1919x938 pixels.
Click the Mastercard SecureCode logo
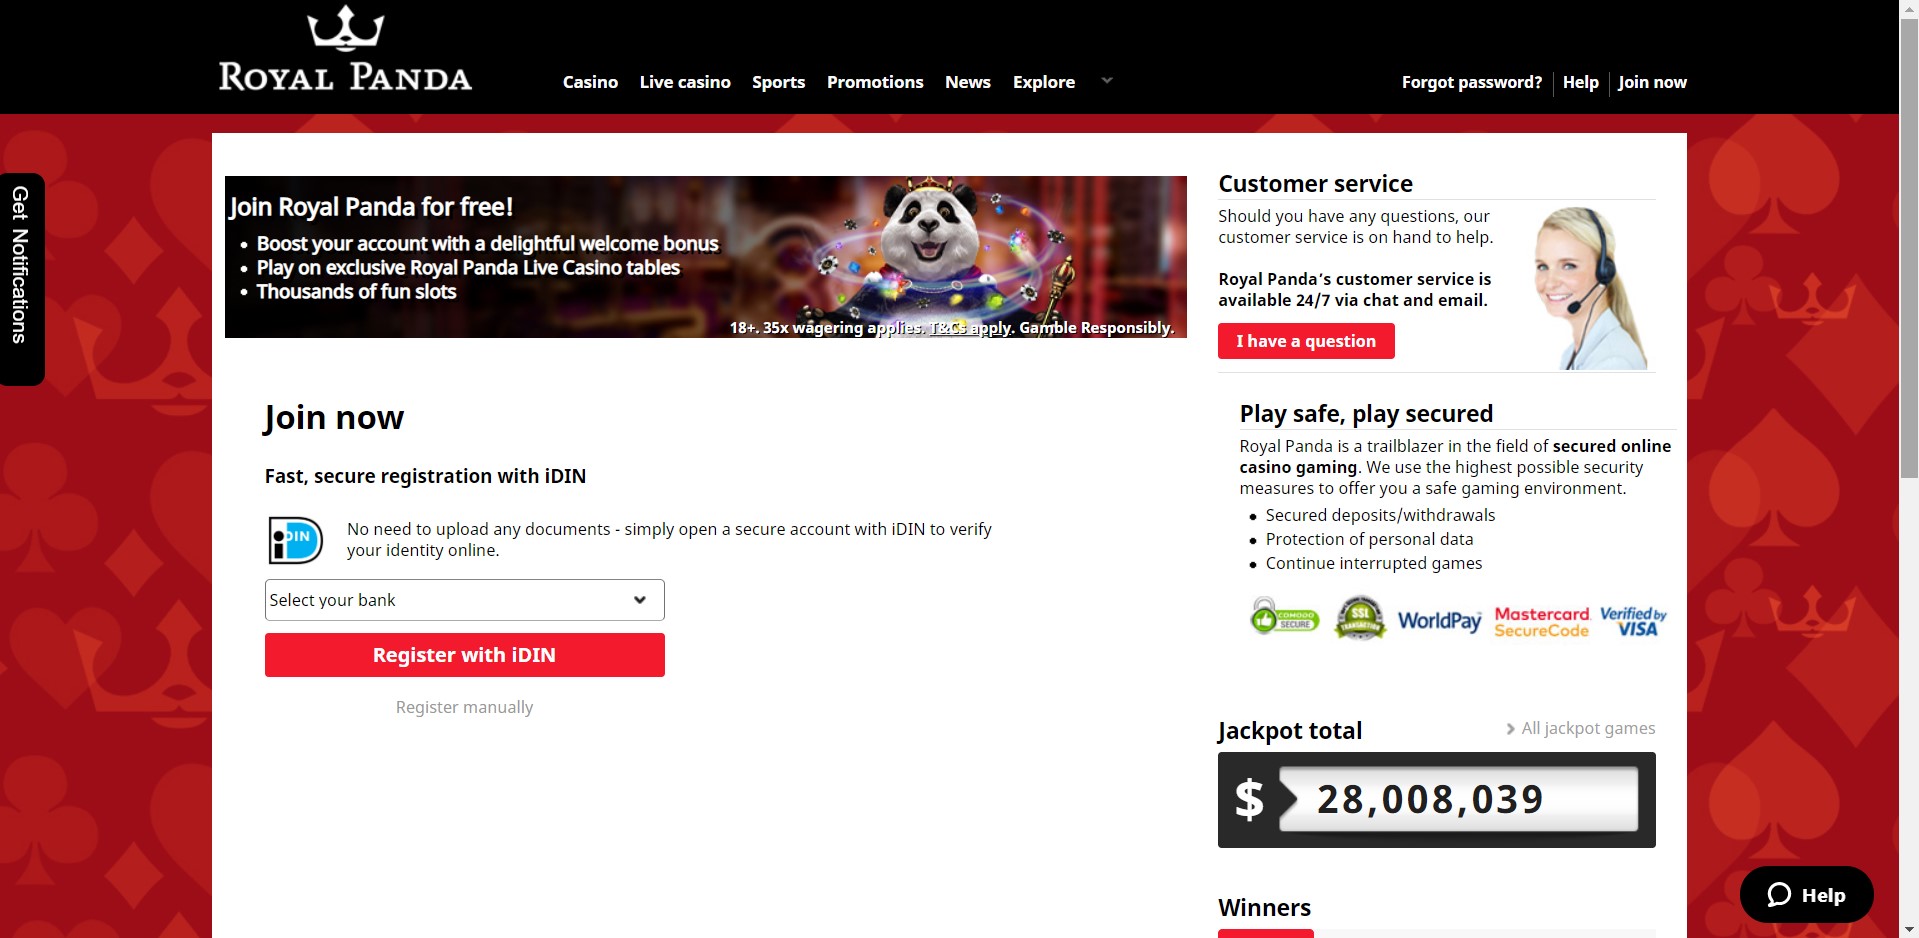(x=1541, y=622)
